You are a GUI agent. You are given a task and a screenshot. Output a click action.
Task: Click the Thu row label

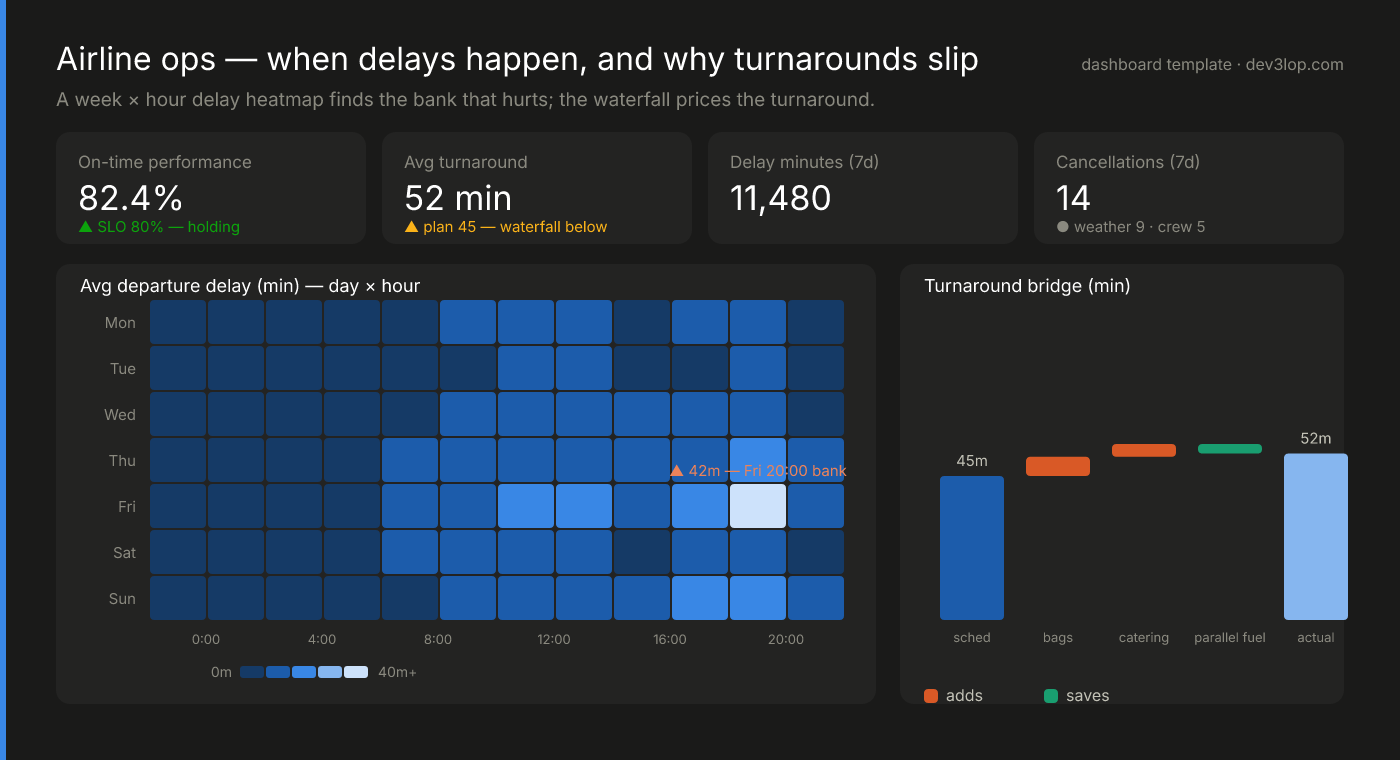tap(122, 461)
